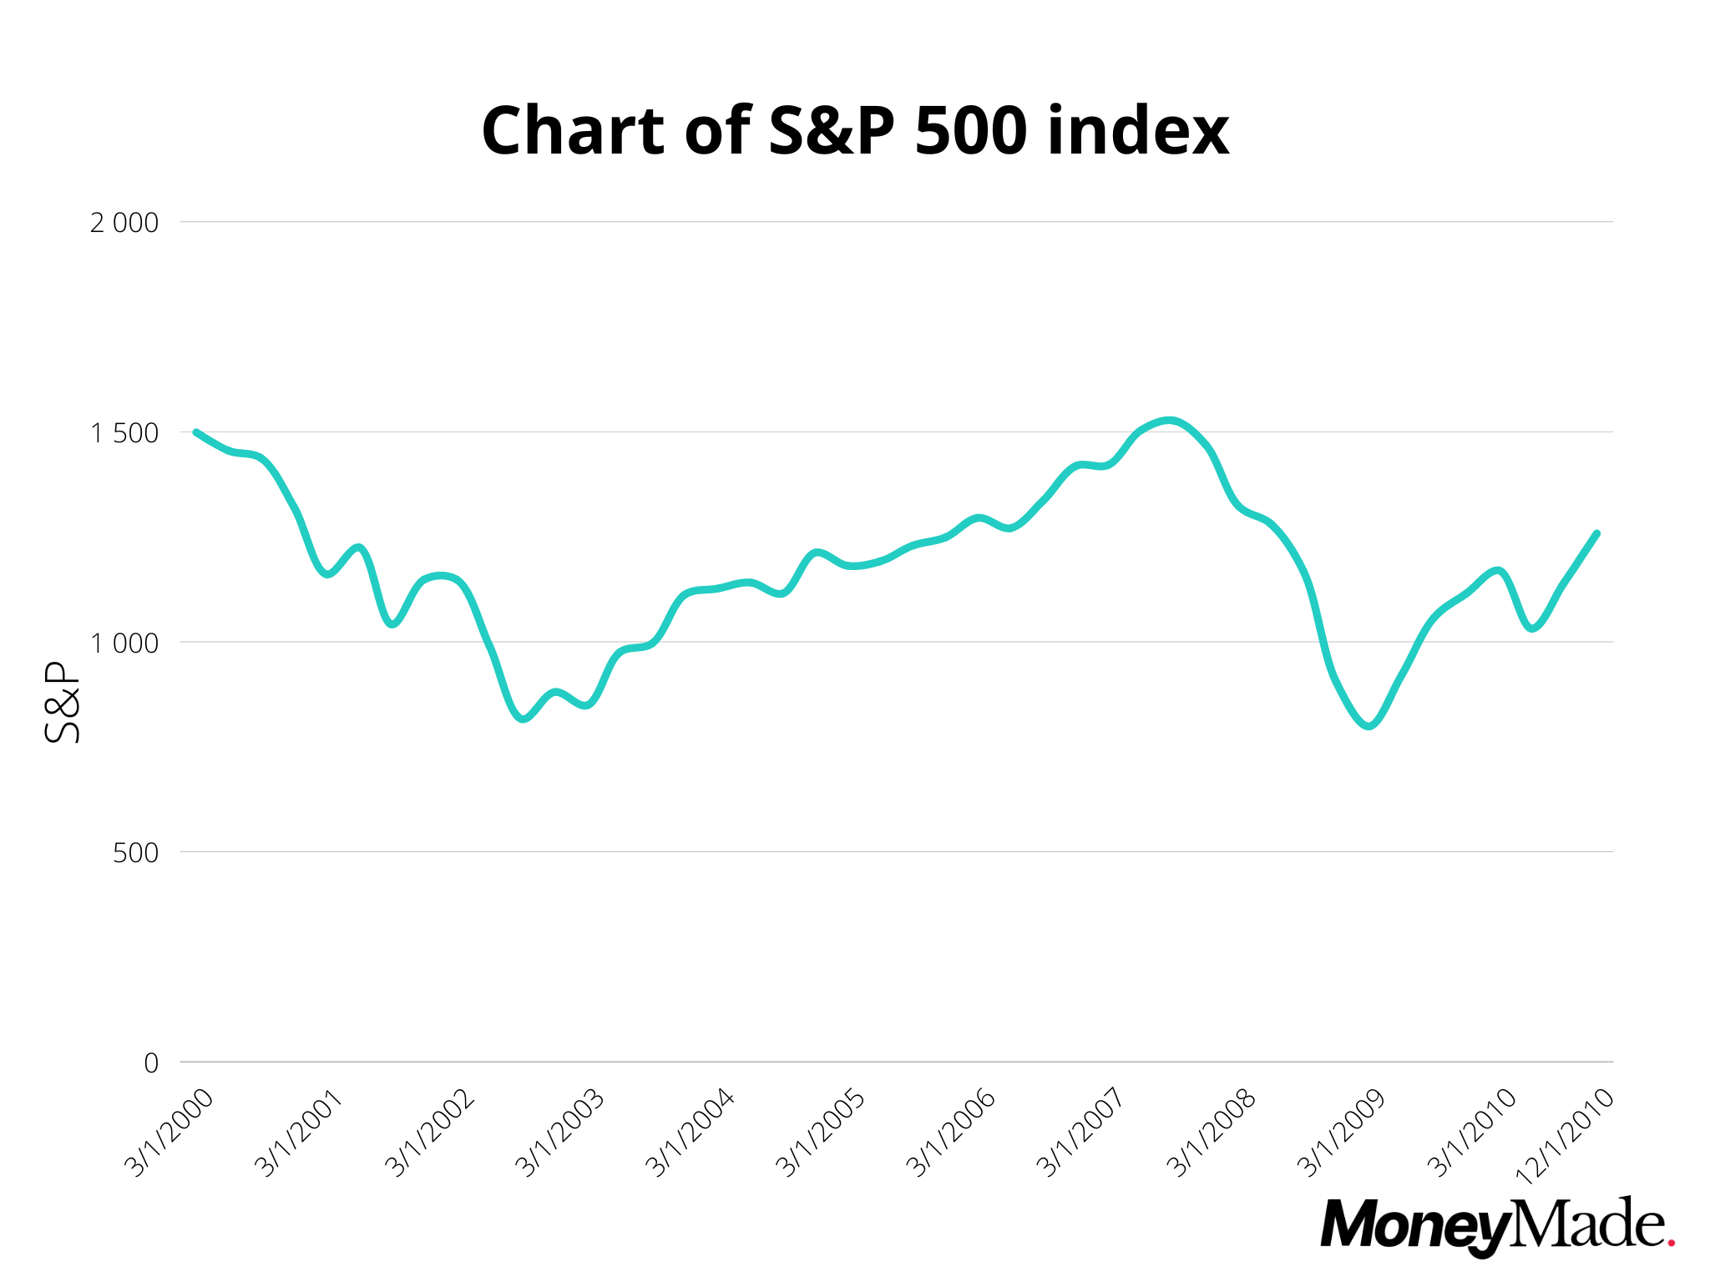Image resolution: width=1710 pixels, height=1282 pixels.
Task: Click the 0 y-axis tick label
Action: click(151, 1063)
